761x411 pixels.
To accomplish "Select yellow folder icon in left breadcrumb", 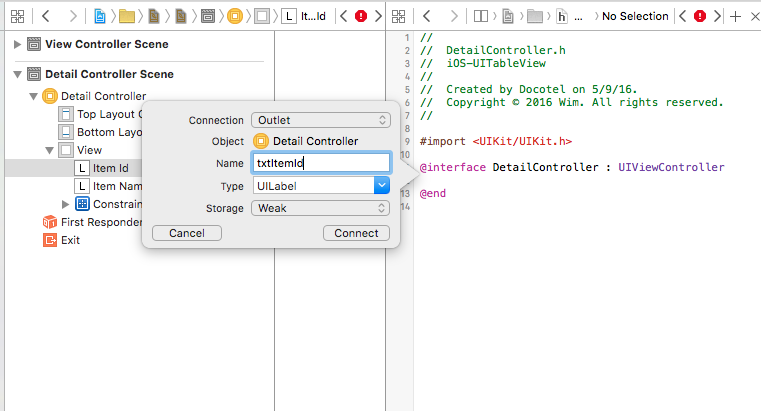I will coord(127,16).
